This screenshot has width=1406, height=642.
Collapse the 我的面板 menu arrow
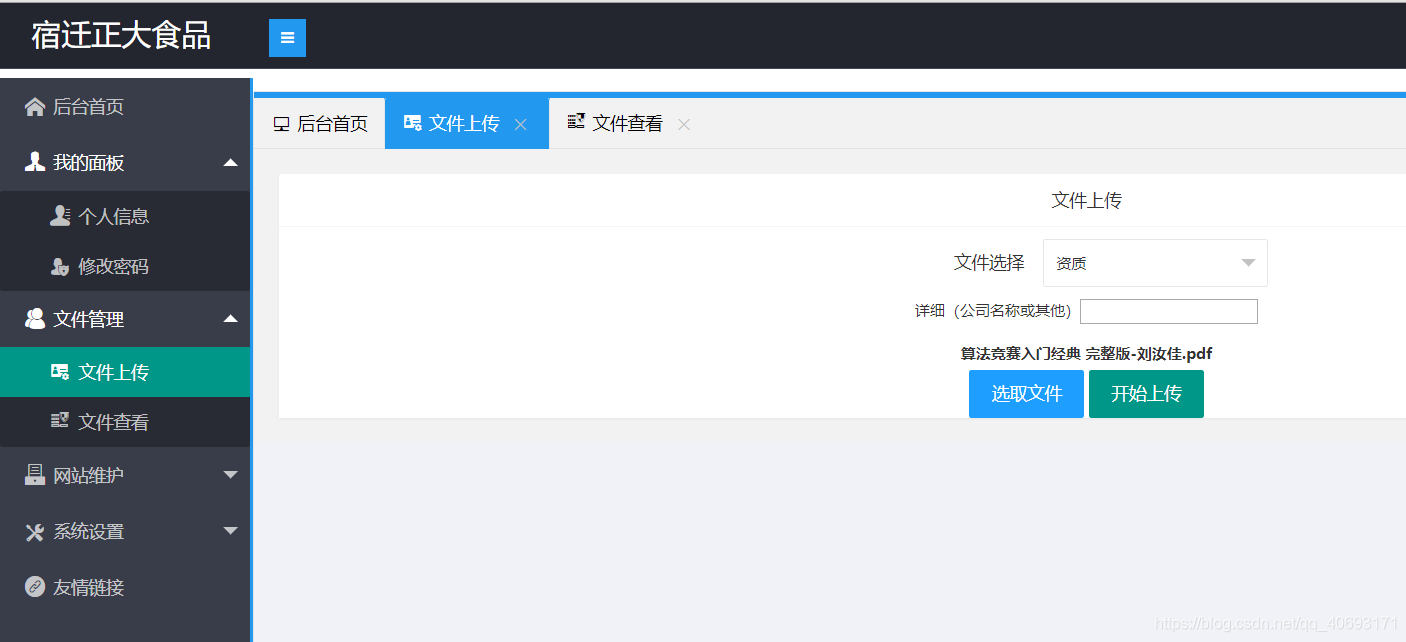[x=231, y=162]
